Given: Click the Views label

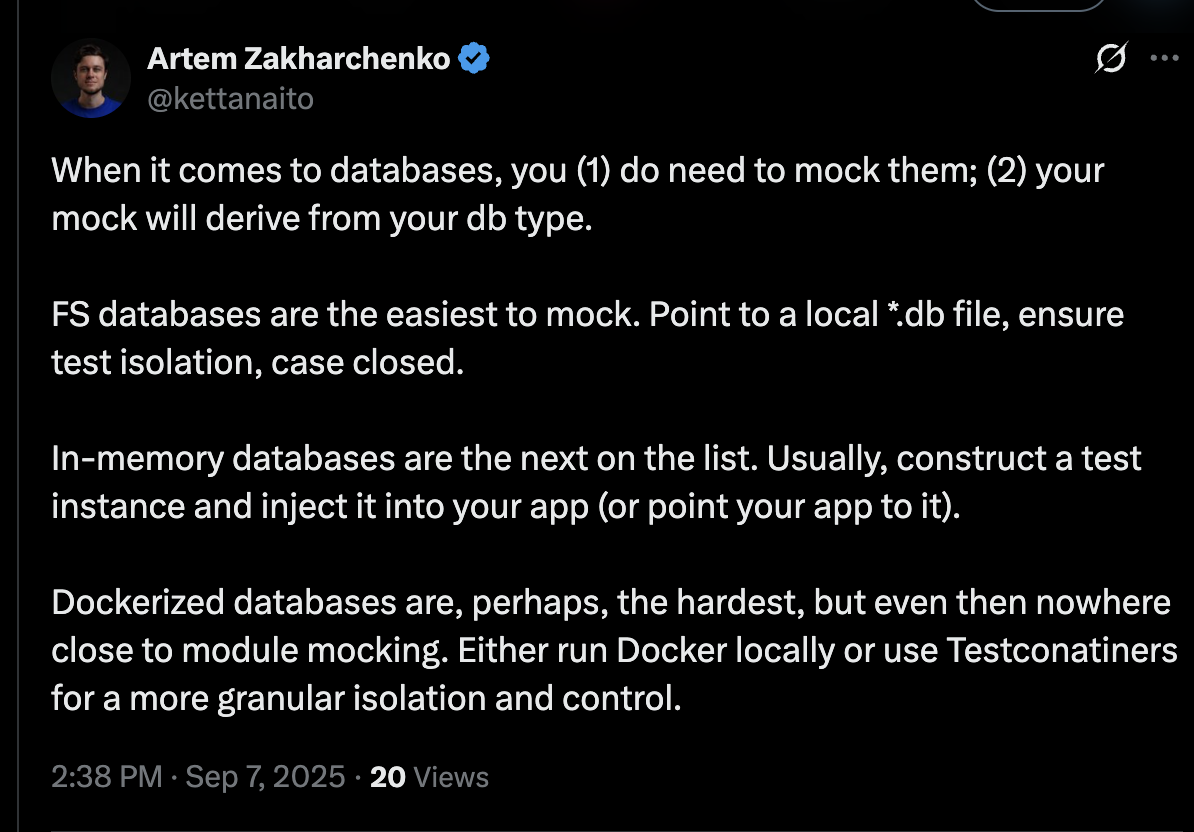Looking at the screenshot, I should [451, 777].
